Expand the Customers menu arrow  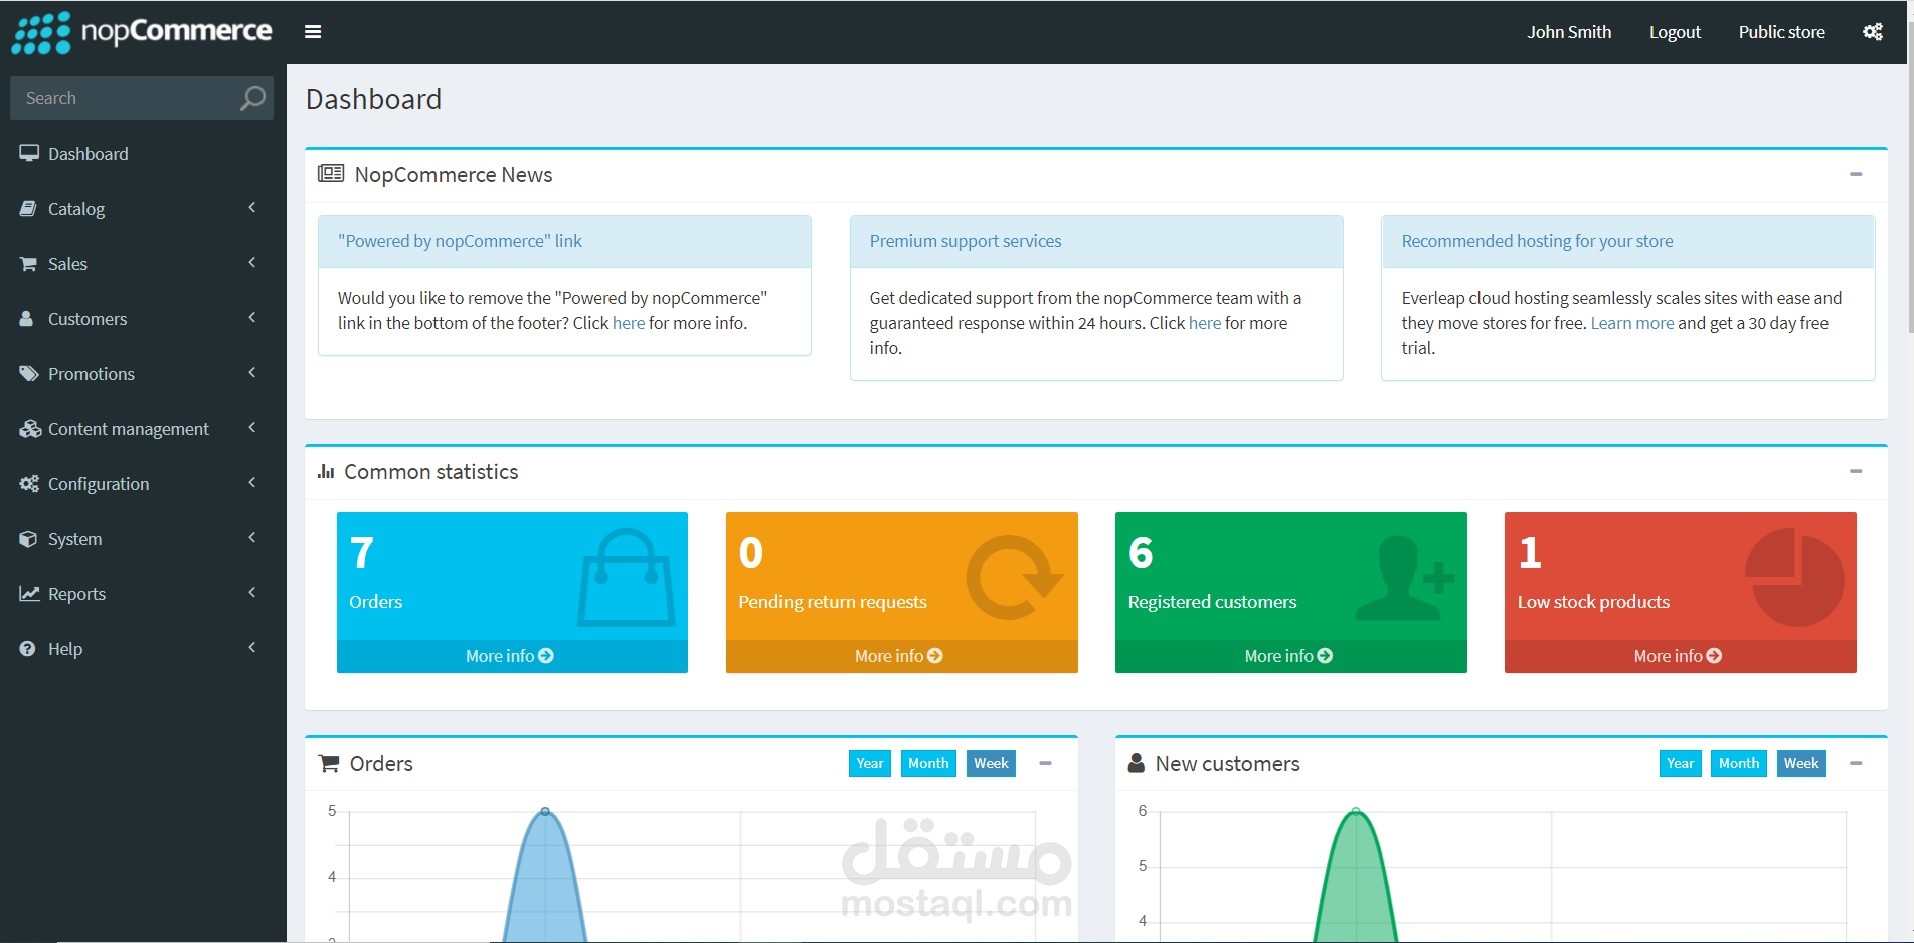tap(252, 318)
